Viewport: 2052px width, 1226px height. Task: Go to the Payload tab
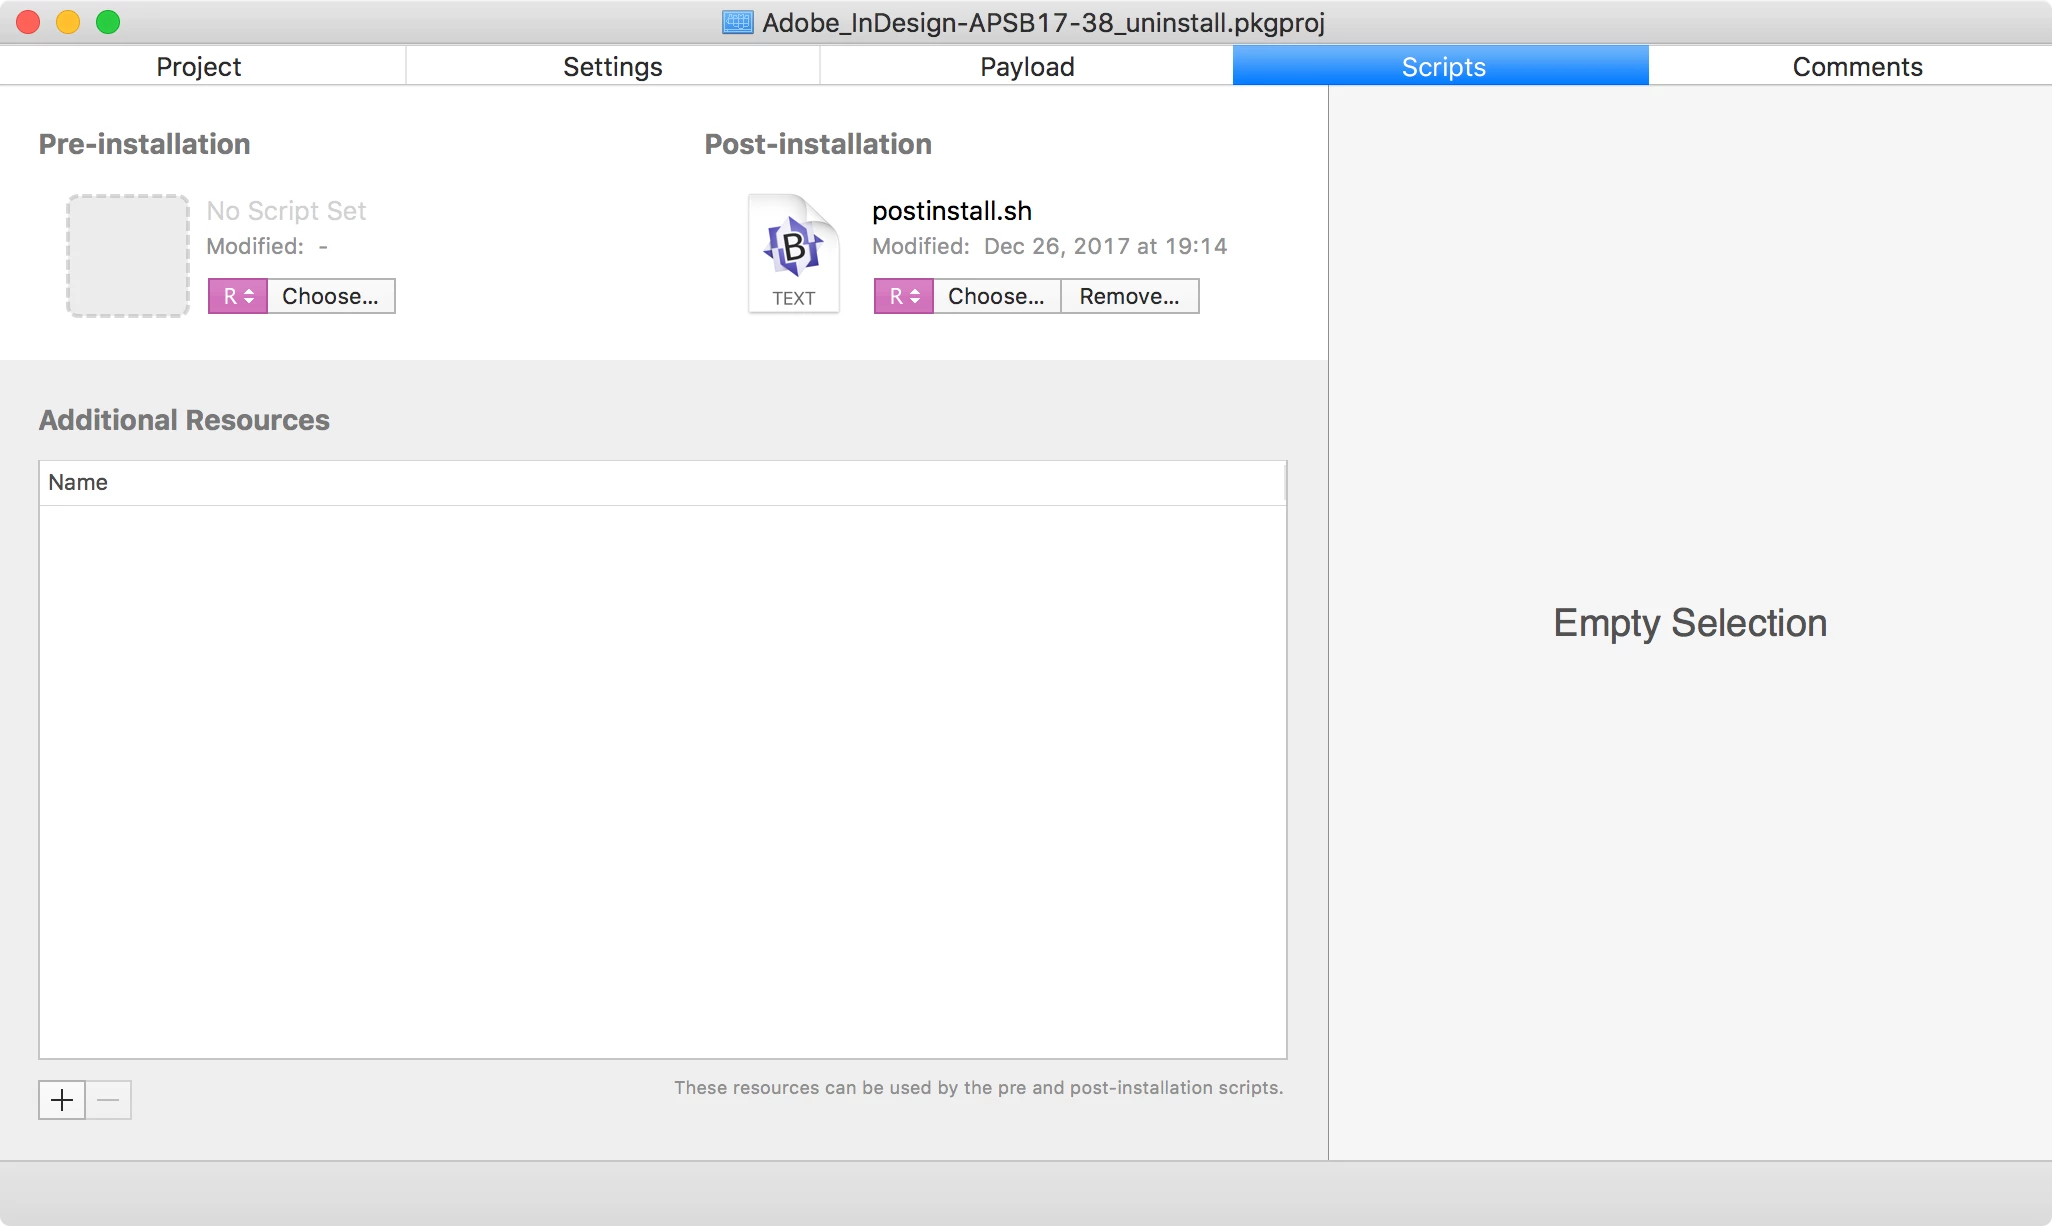1027,66
